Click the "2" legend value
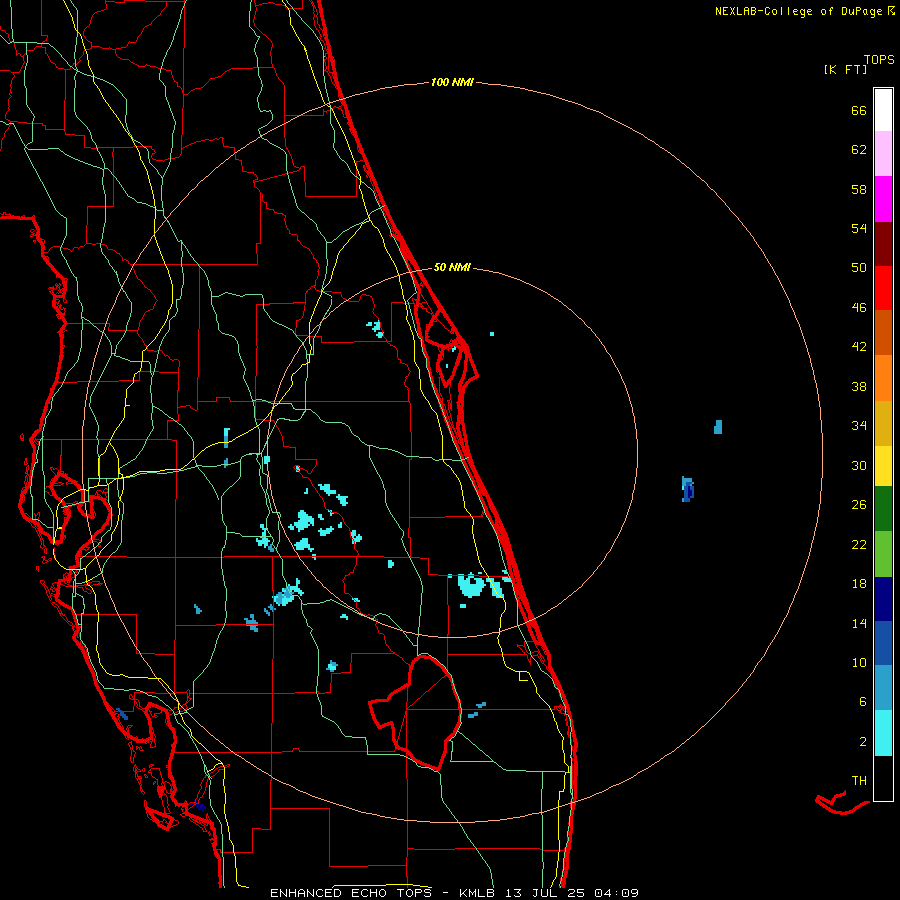Image resolution: width=900 pixels, height=900 pixels. pyautogui.click(x=863, y=742)
